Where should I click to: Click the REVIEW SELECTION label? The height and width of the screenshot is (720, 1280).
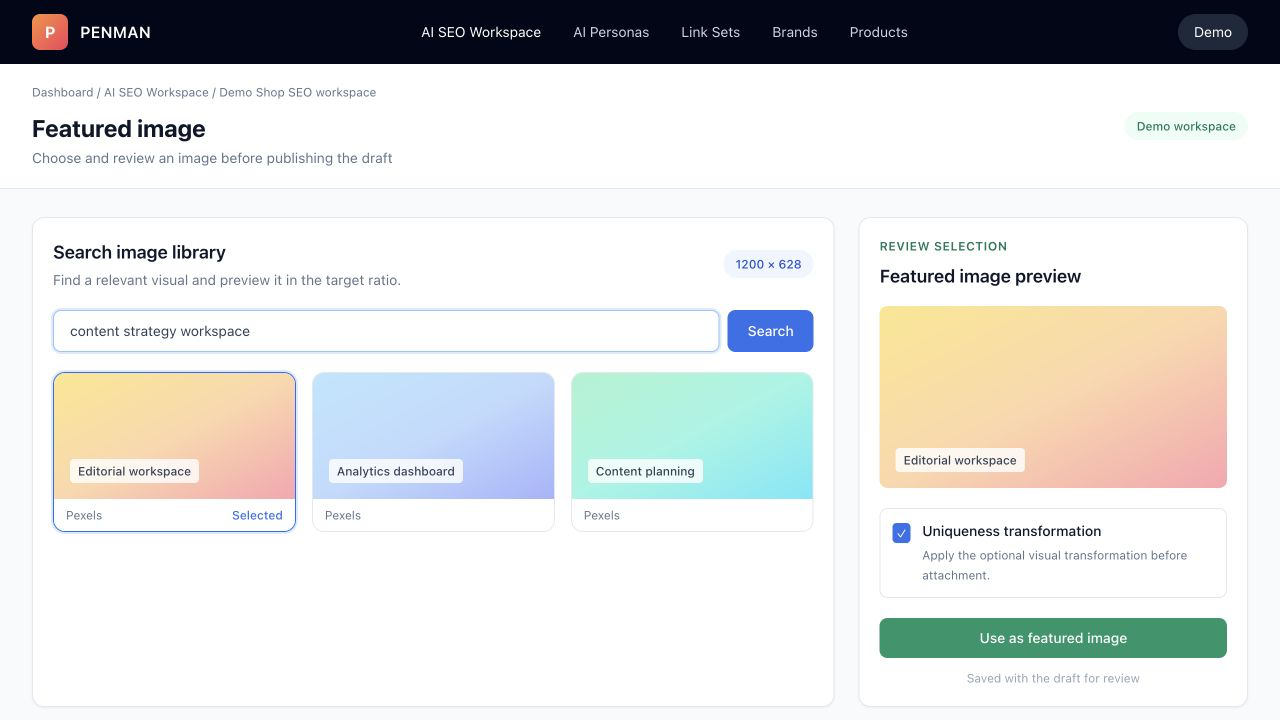tap(943, 246)
